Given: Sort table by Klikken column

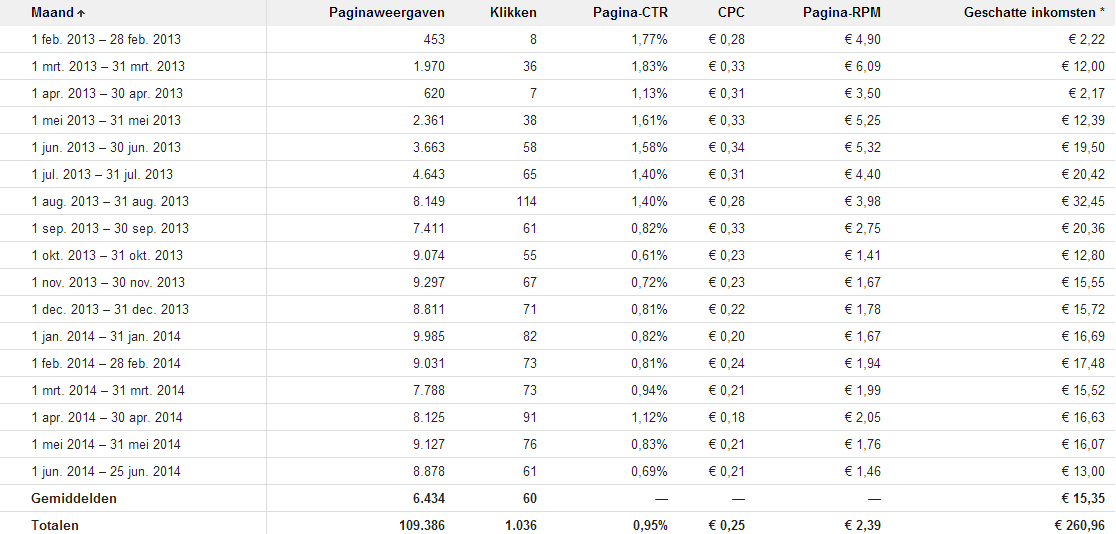Looking at the screenshot, I should point(514,12).
